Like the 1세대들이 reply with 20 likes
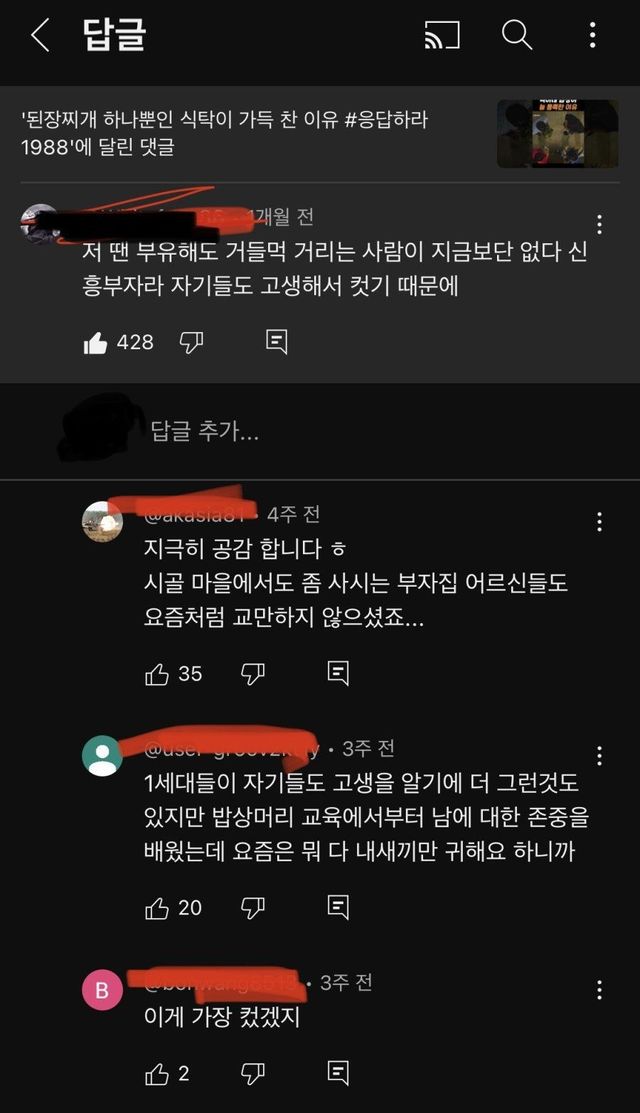This screenshot has height=1113, width=640. point(157,908)
